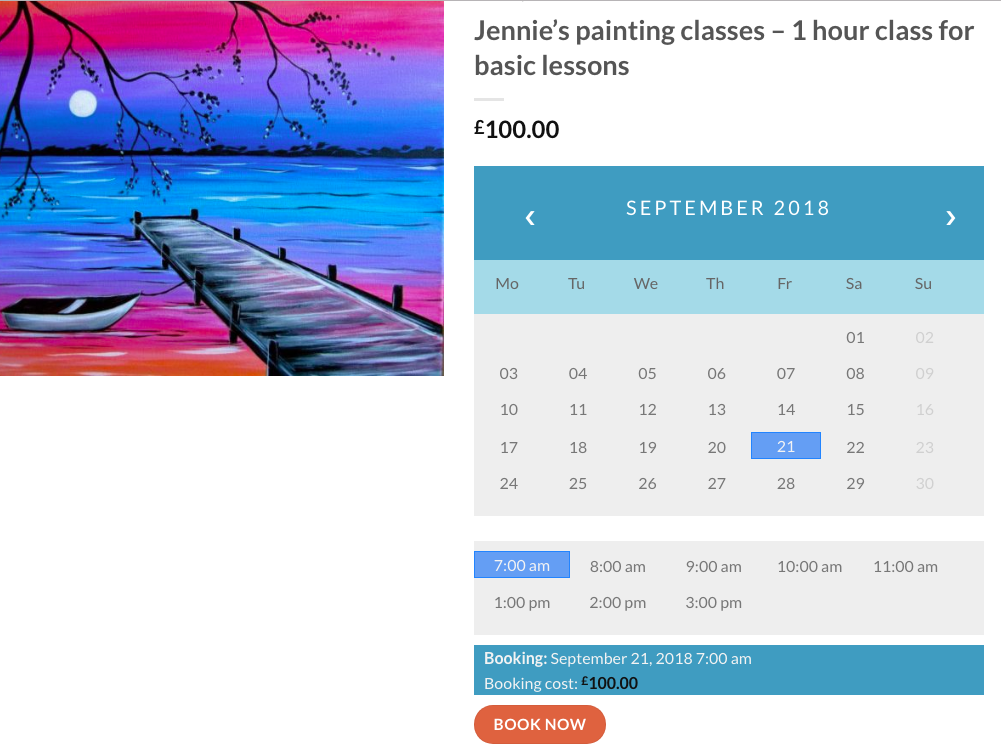The height and width of the screenshot is (755, 1001).
Task: Choose the 8:00 am time slot
Action: pos(617,566)
